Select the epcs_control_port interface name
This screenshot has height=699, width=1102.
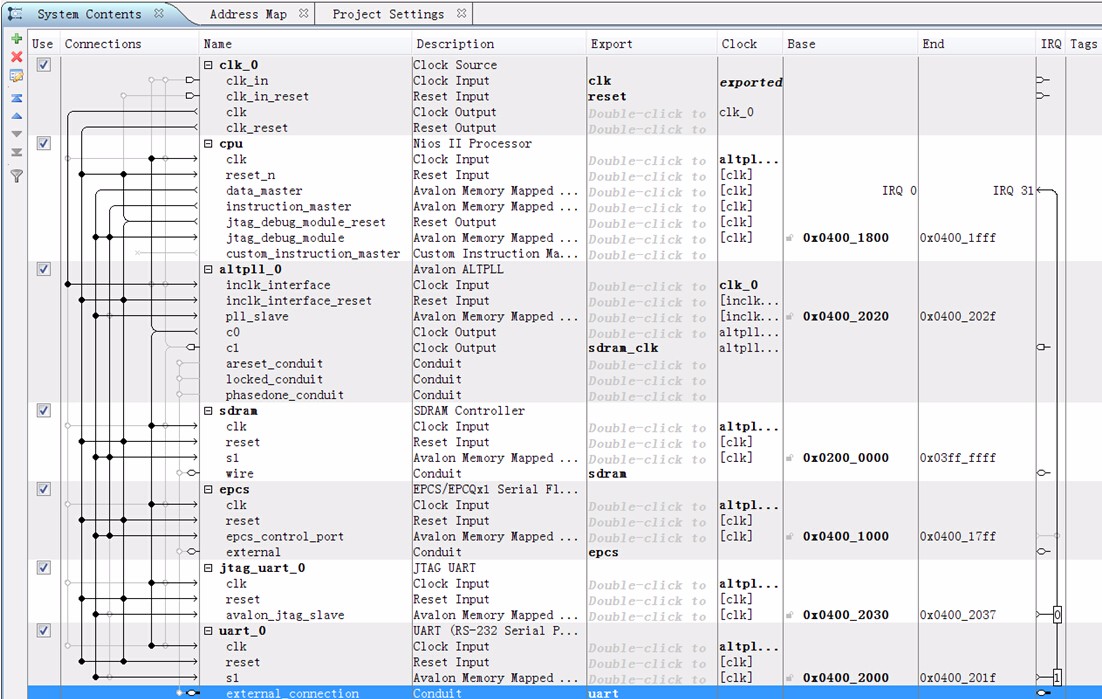[x=285, y=537]
